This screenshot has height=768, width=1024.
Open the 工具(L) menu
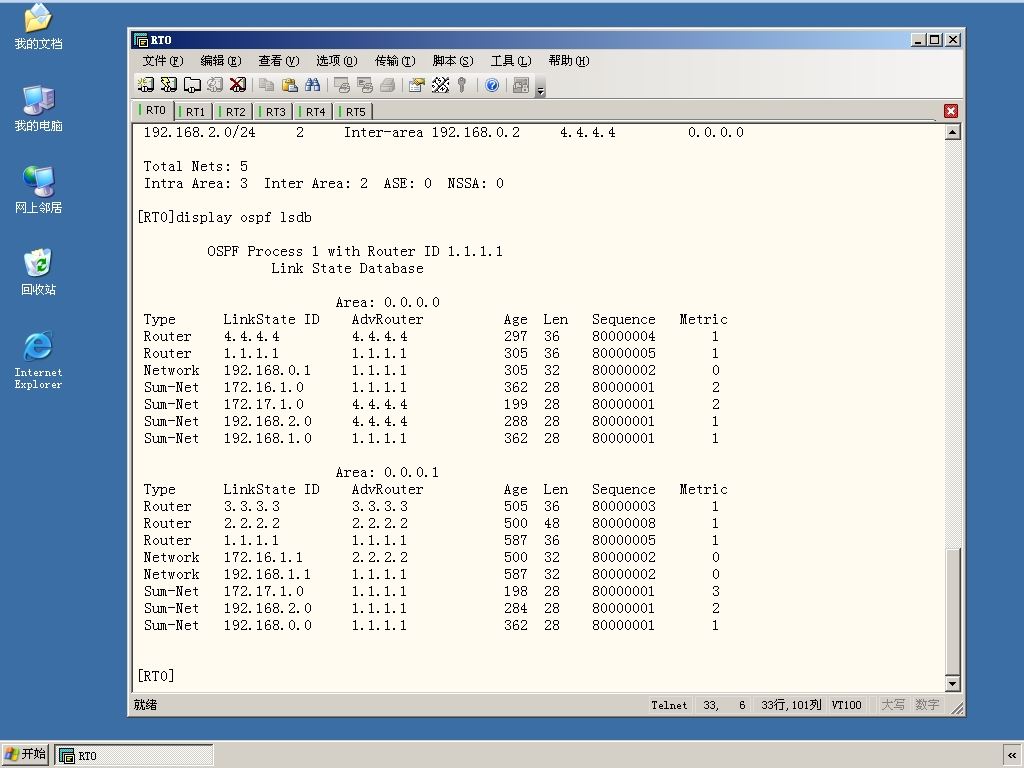pyautogui.click(x=511, y=61)
